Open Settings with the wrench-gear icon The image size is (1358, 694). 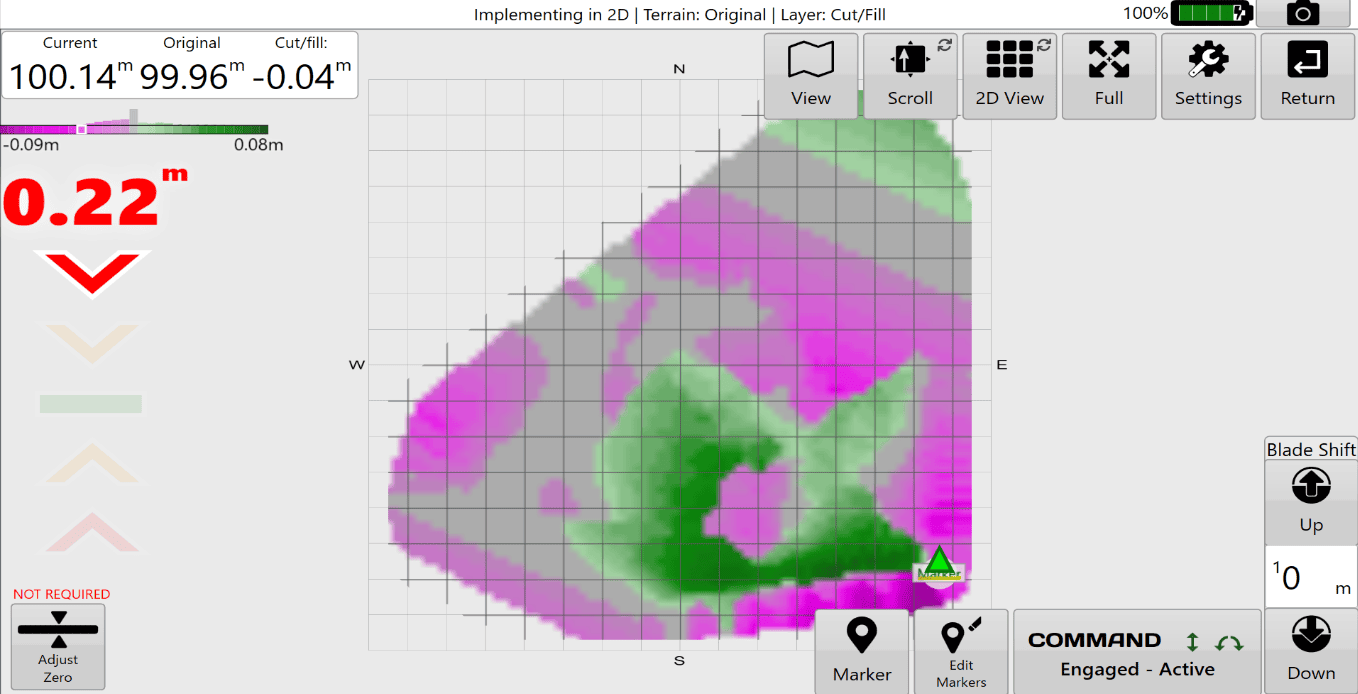[1208, 76]
